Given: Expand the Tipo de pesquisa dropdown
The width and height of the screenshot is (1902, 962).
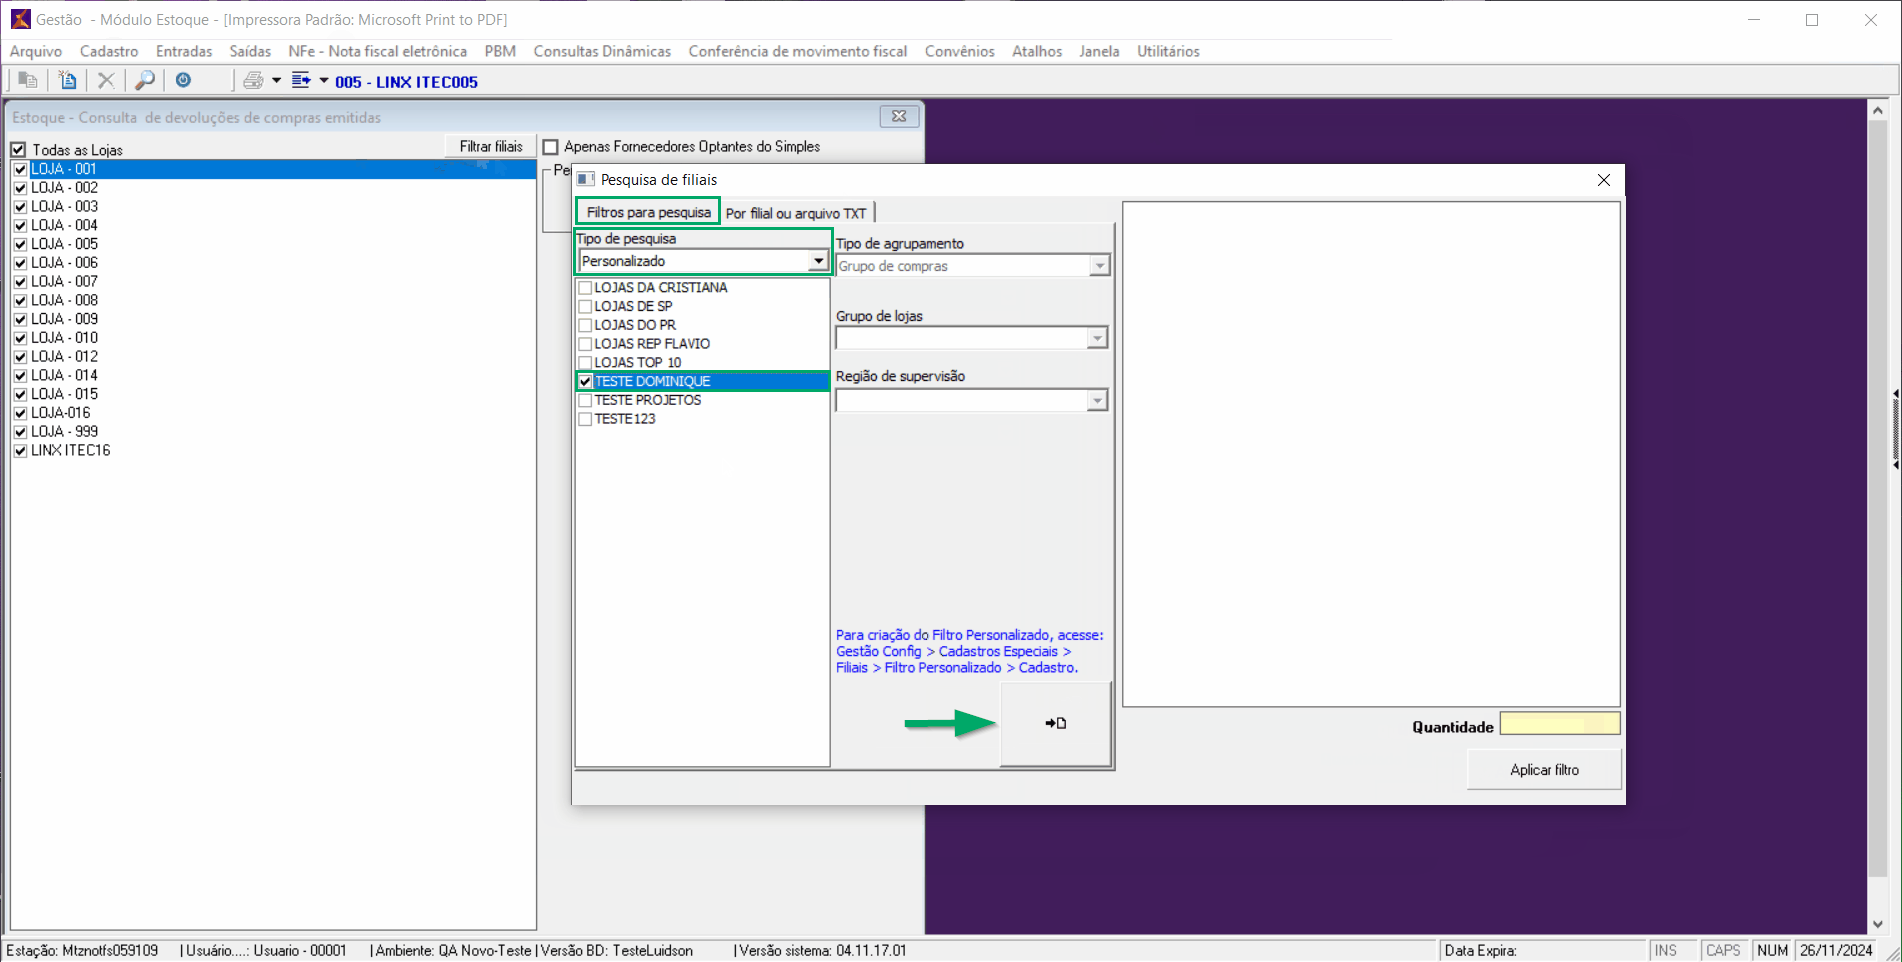Looking at the screenshot, I should pyautogui.click(x=818, y=261).
